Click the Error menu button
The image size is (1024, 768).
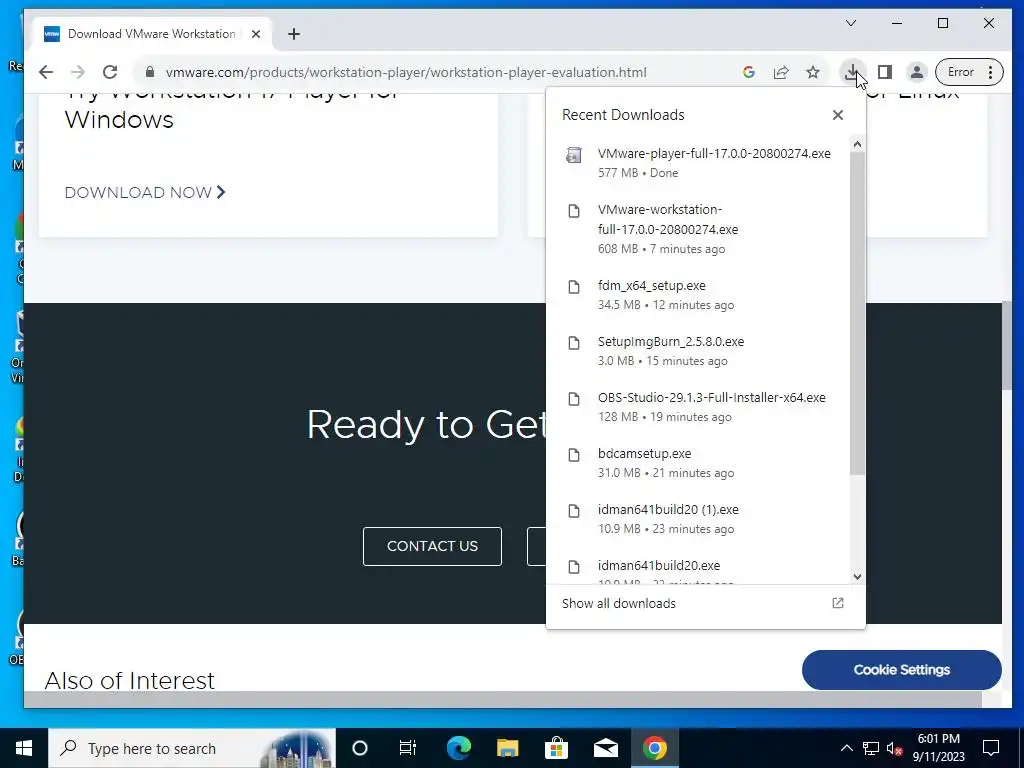969,72
